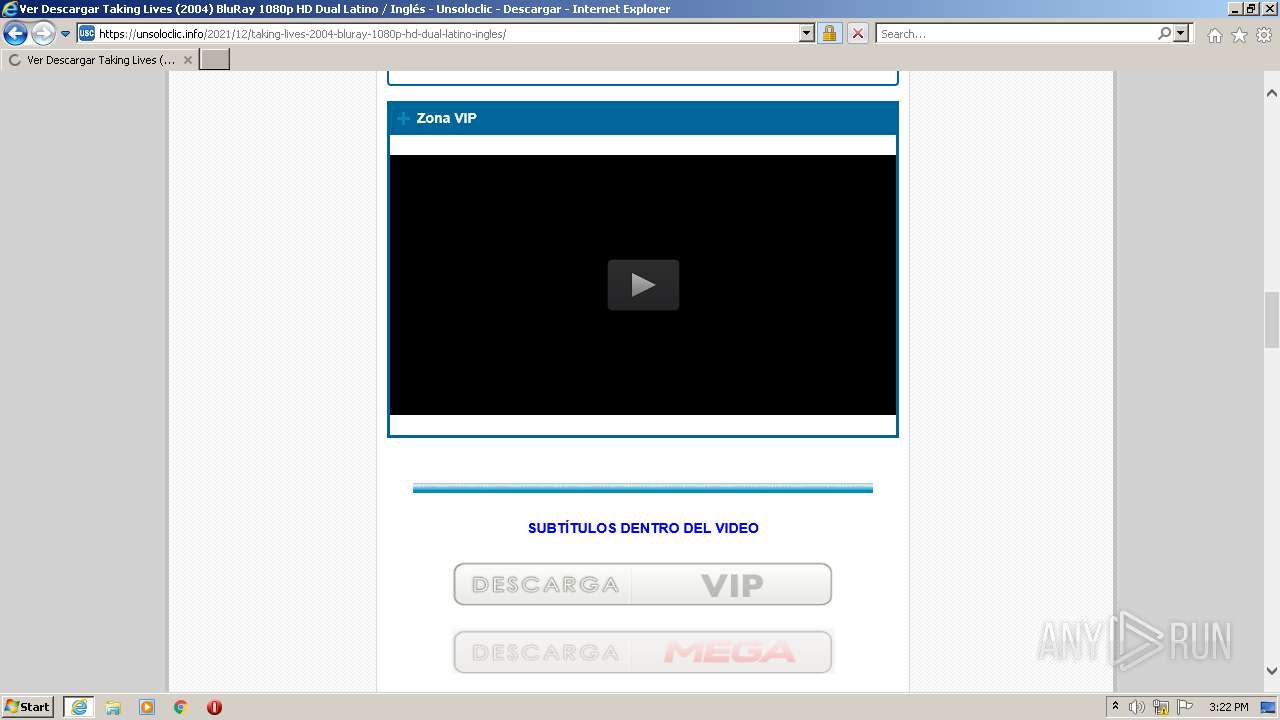Open Windows Media Player from taskbar
This screenshot has height=720, width=1280.
pos(147,707)
